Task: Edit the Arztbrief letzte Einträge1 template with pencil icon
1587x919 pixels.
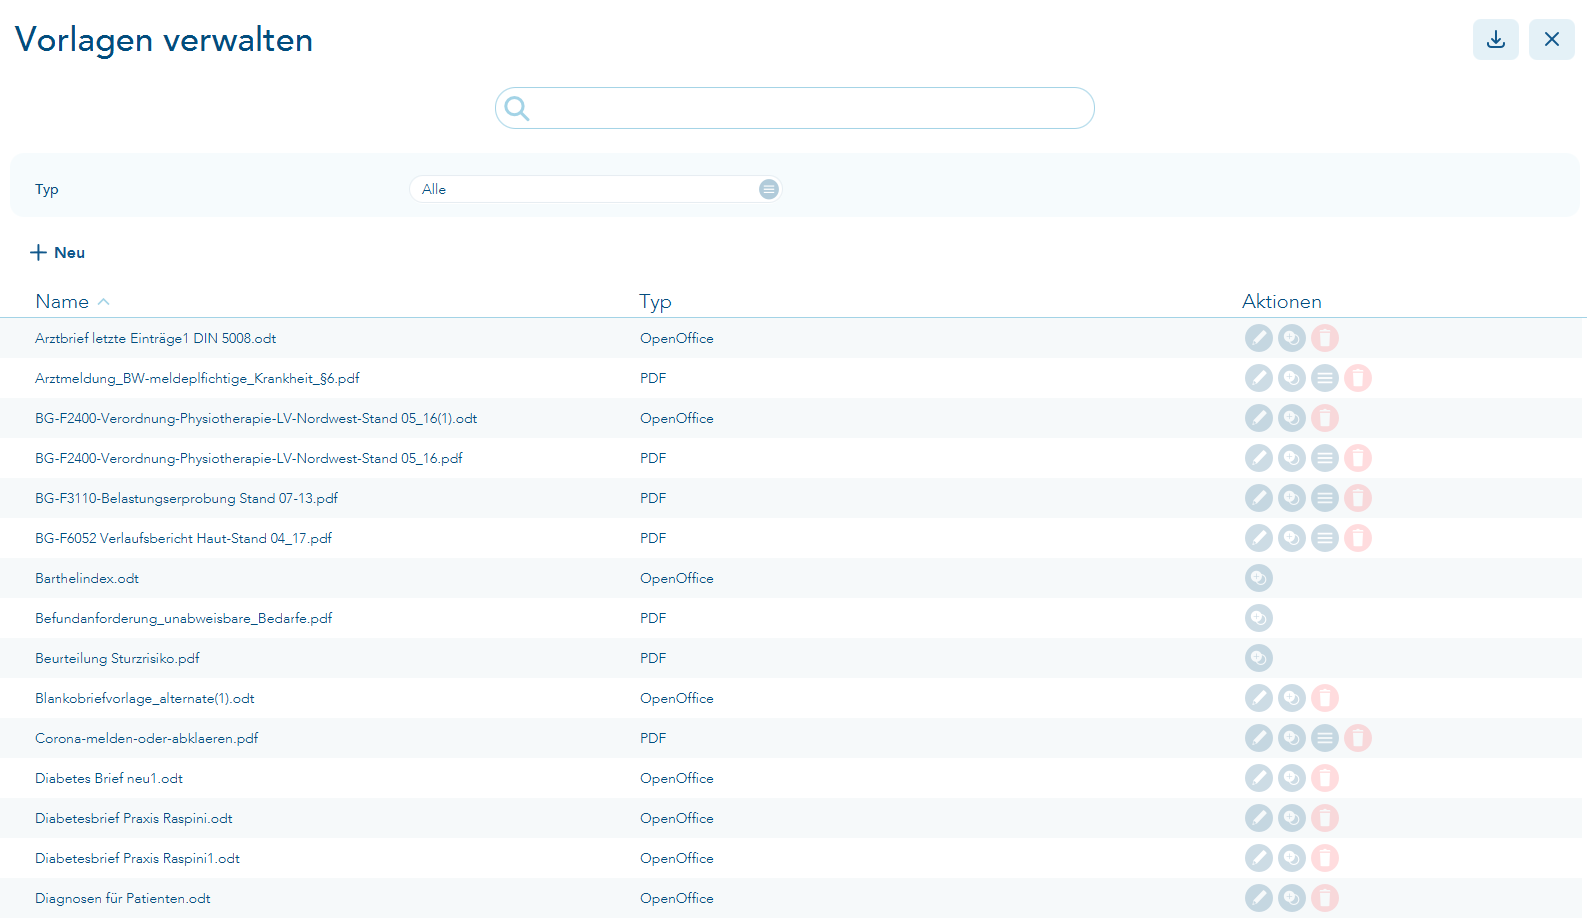Action: pyautogui.click(x=1258, y=338)
